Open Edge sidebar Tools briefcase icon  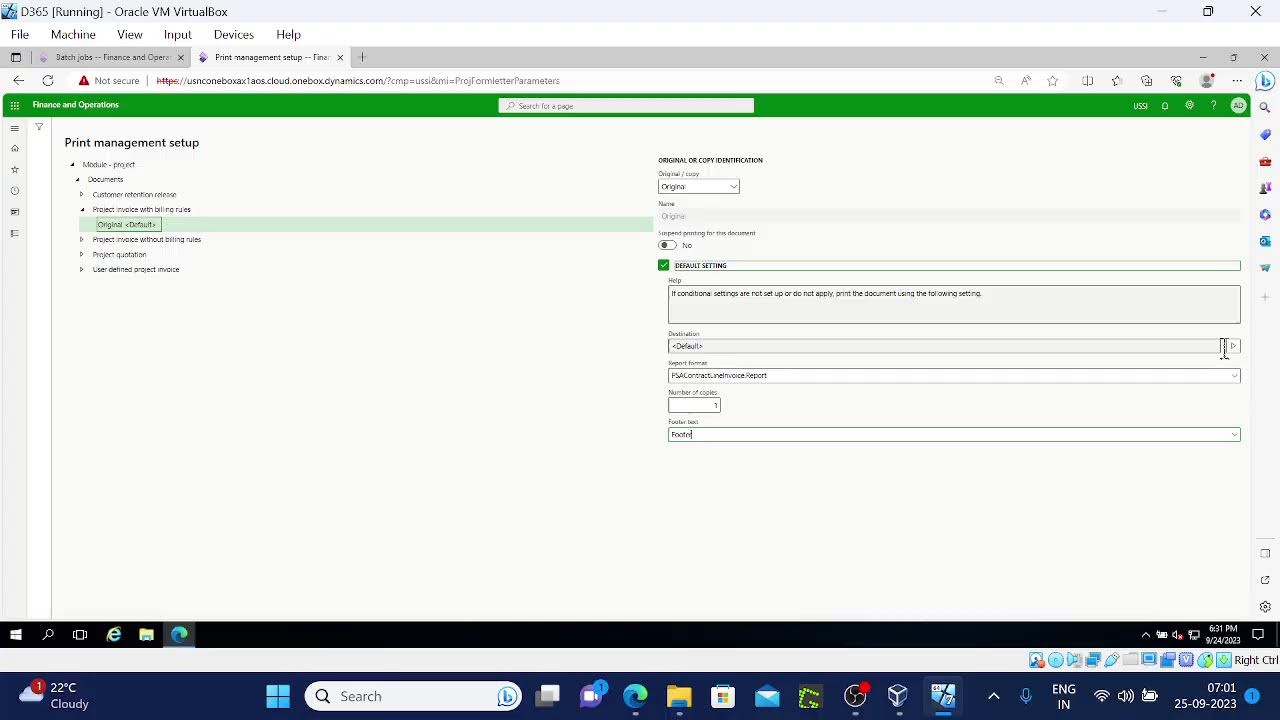1265,161
